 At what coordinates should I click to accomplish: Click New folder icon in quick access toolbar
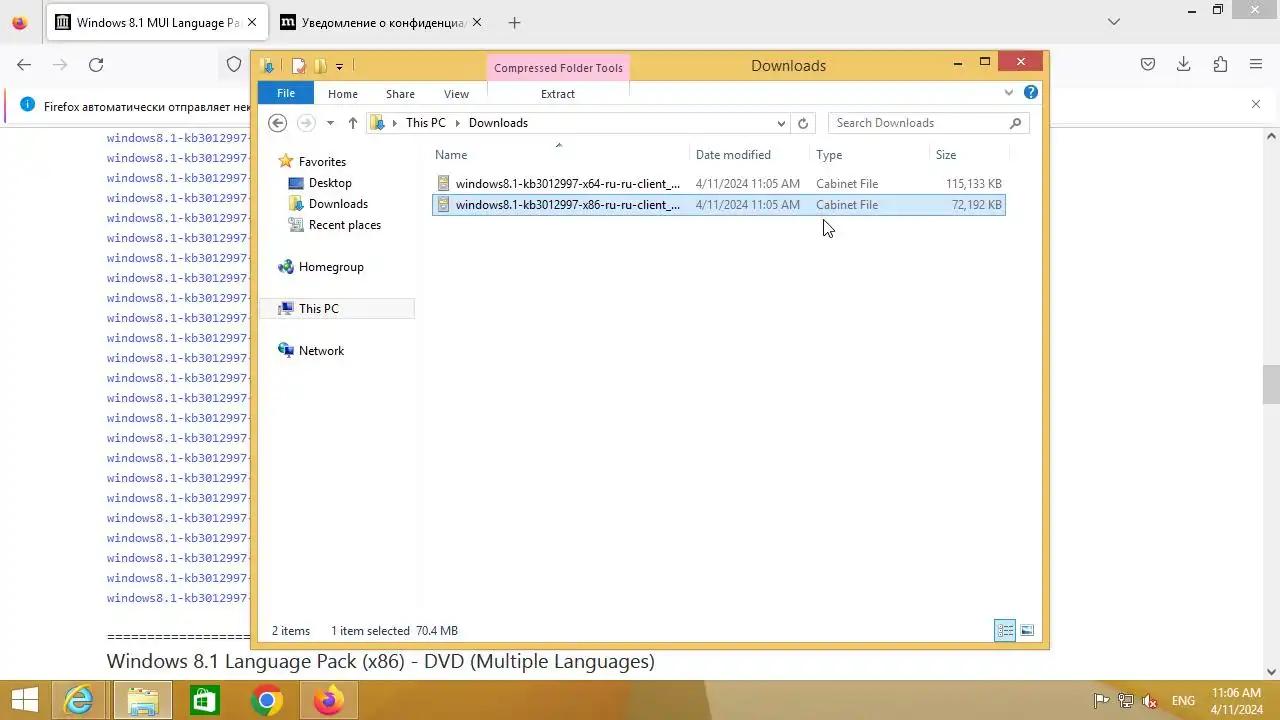[x=320, y=66]
